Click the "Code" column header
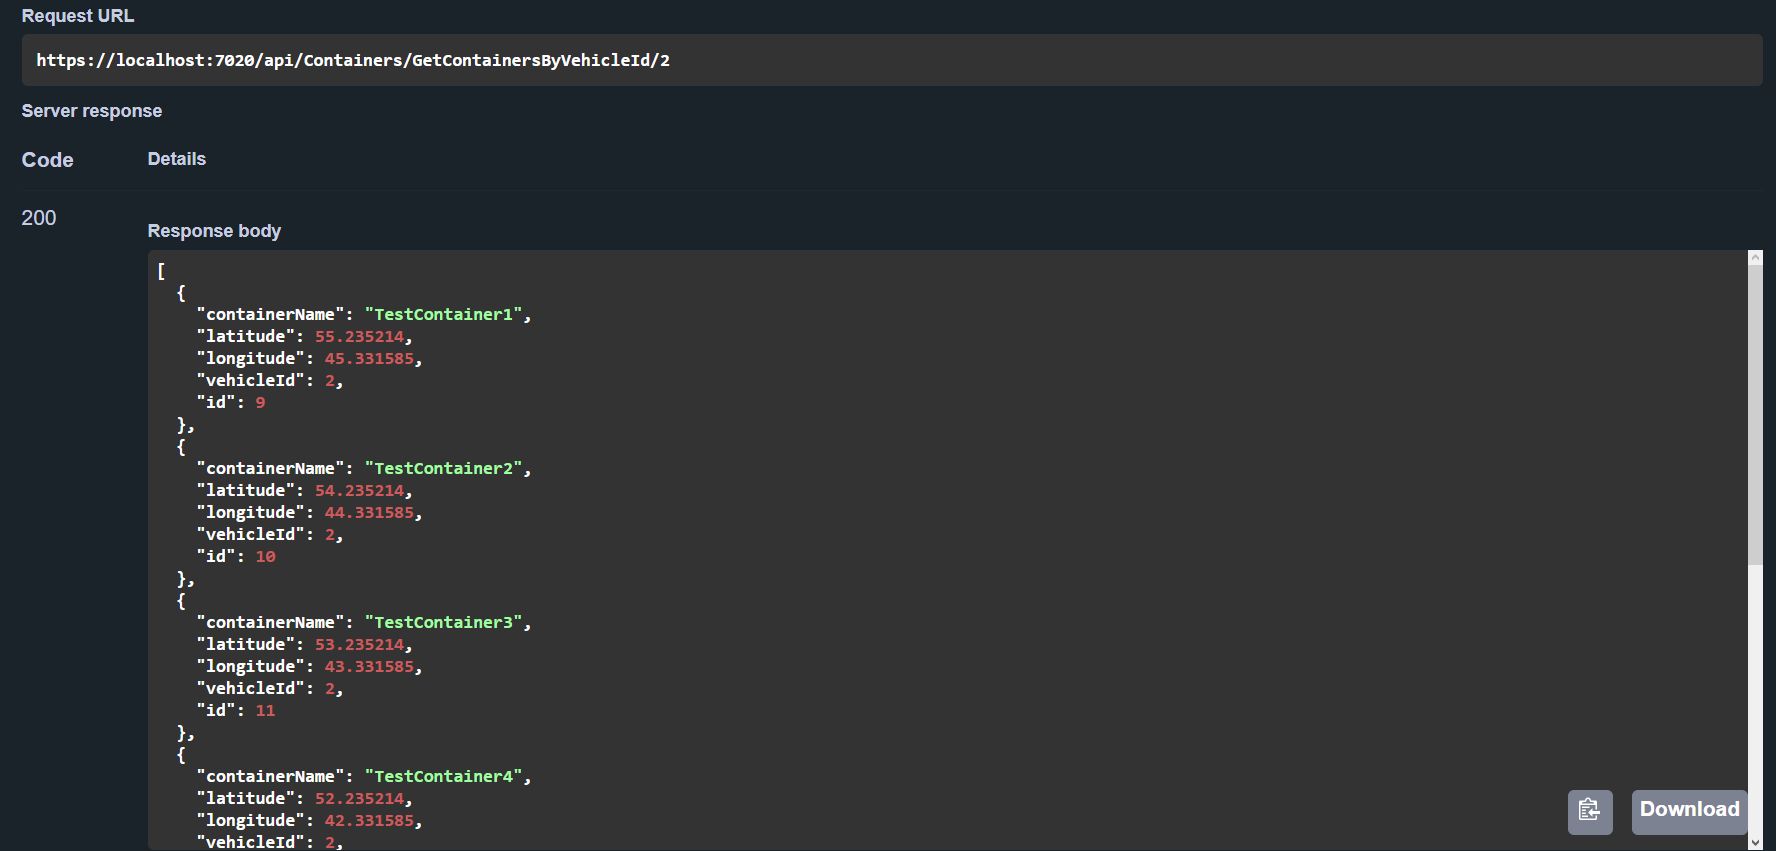Viewport: 1776px width, 851px height. pos(48,160)
